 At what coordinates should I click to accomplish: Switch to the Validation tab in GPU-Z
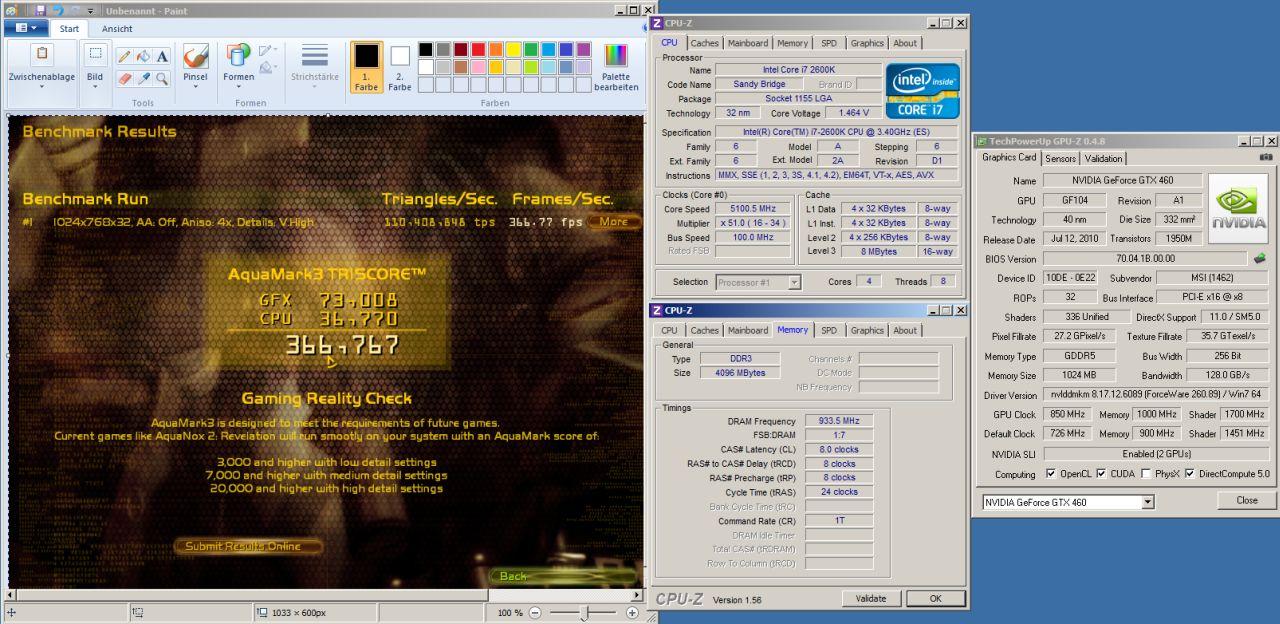(x=1103, y=158)
